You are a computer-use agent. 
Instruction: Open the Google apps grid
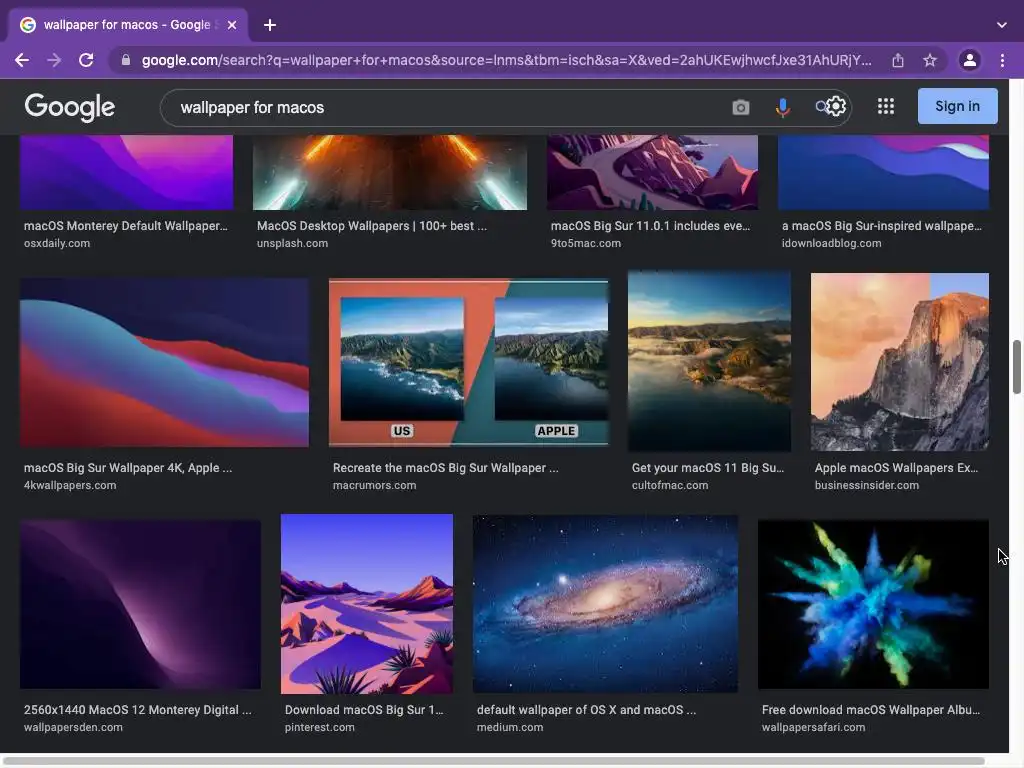(x=886, y=106)
